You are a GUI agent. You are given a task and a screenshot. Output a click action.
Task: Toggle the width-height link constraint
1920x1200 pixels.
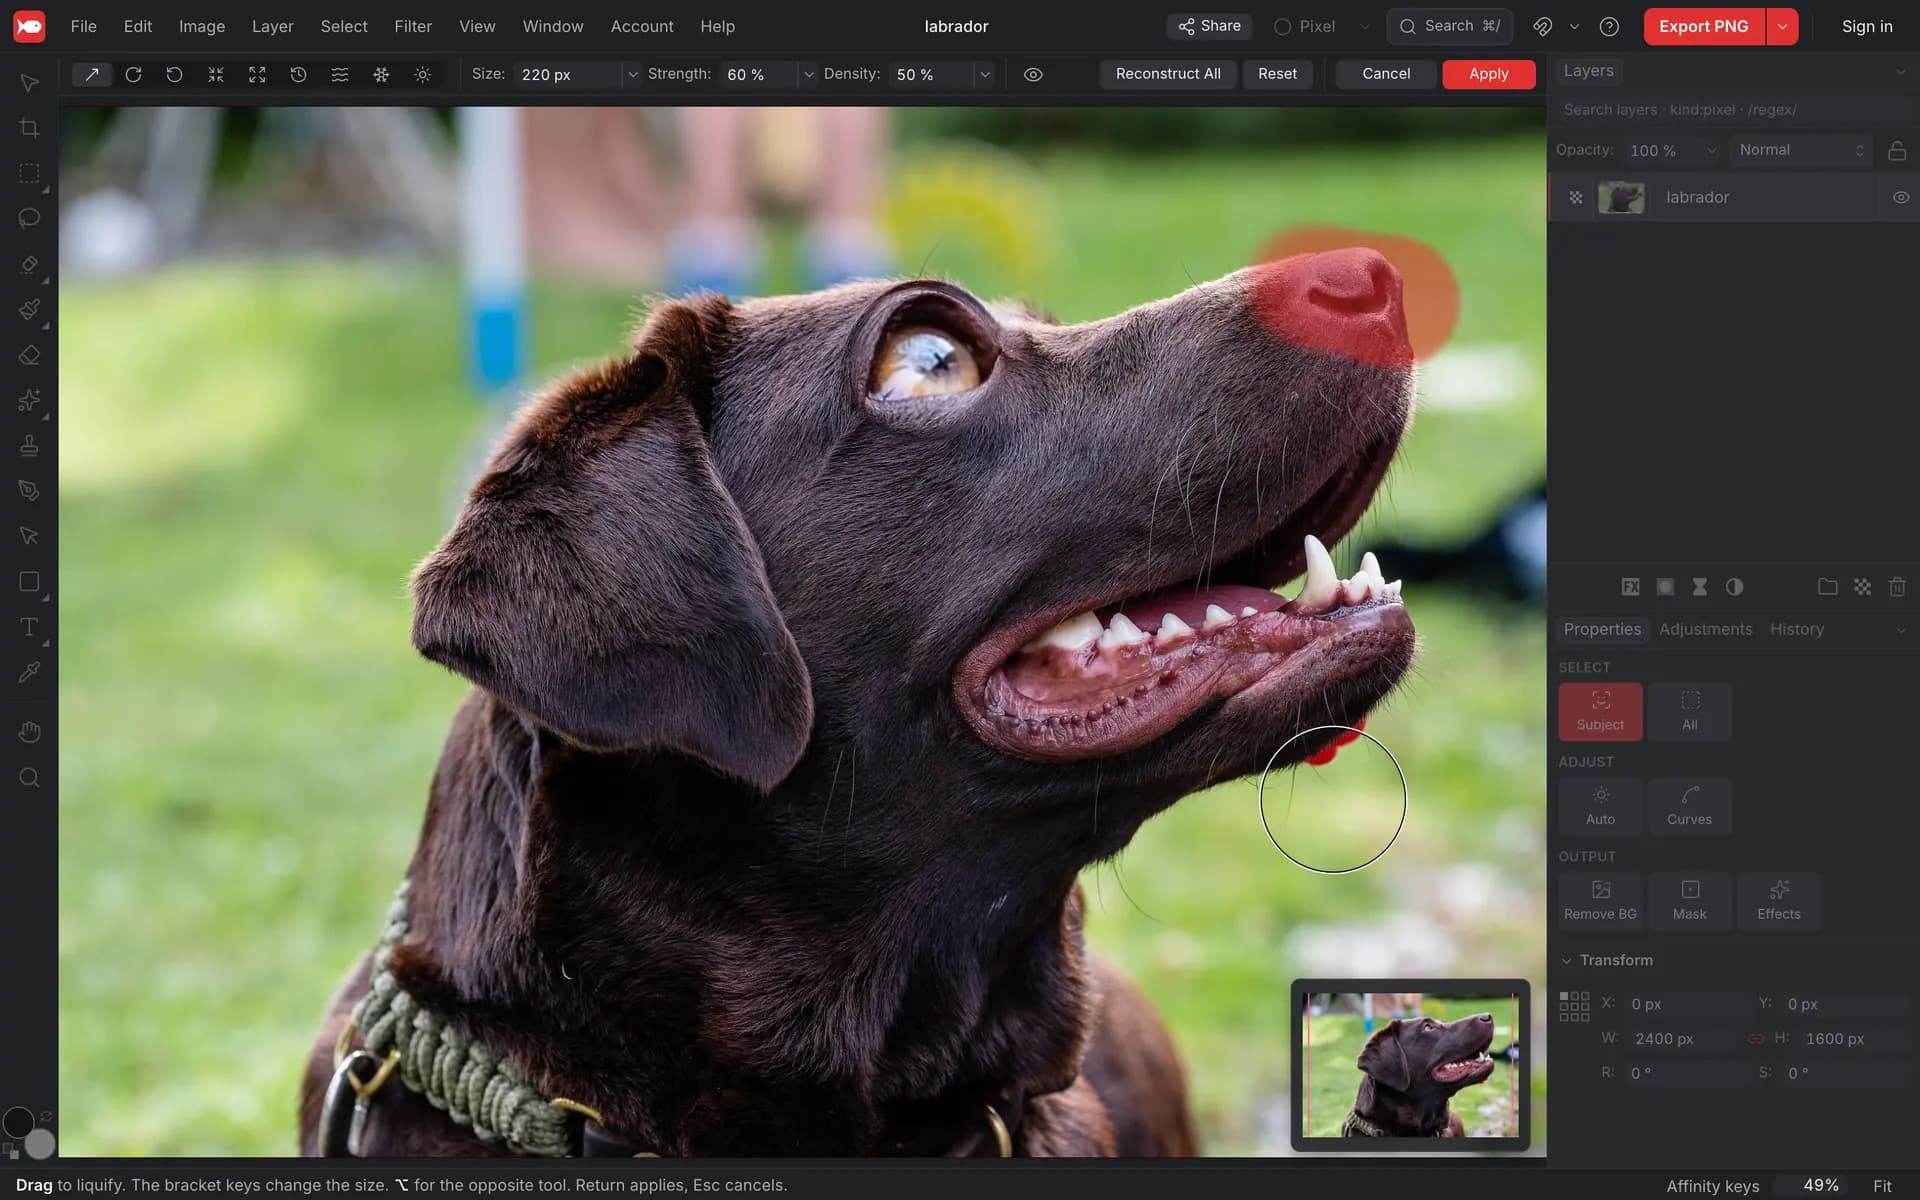tap(1755, 1038)
